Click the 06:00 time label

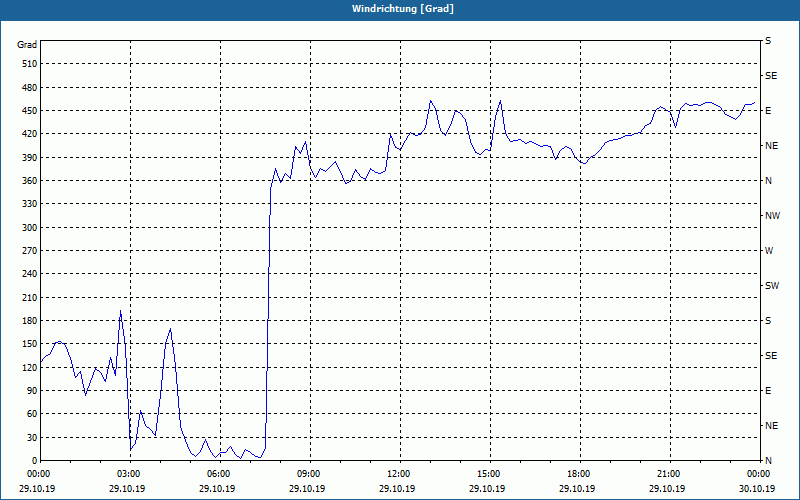tap(217, 474)
